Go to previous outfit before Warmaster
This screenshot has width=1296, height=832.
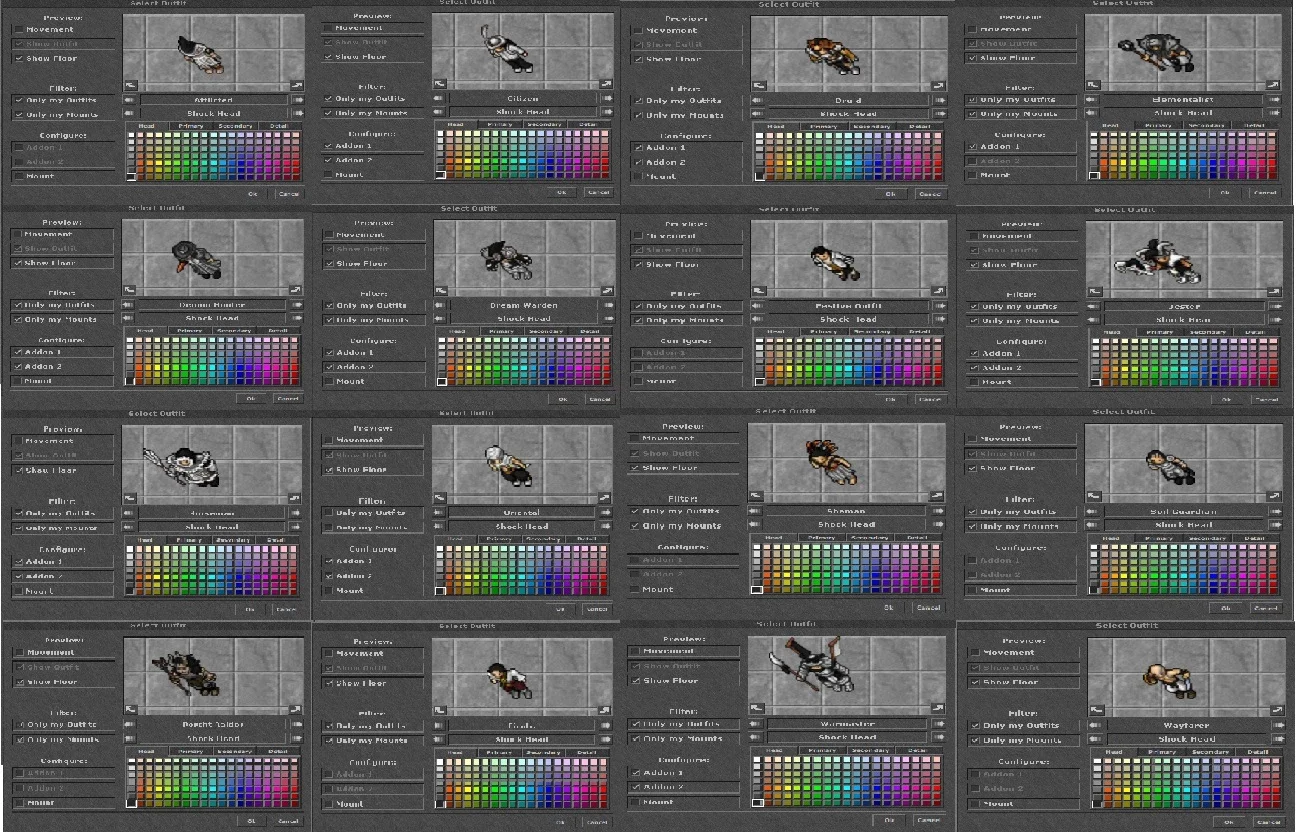coord(758,723)
